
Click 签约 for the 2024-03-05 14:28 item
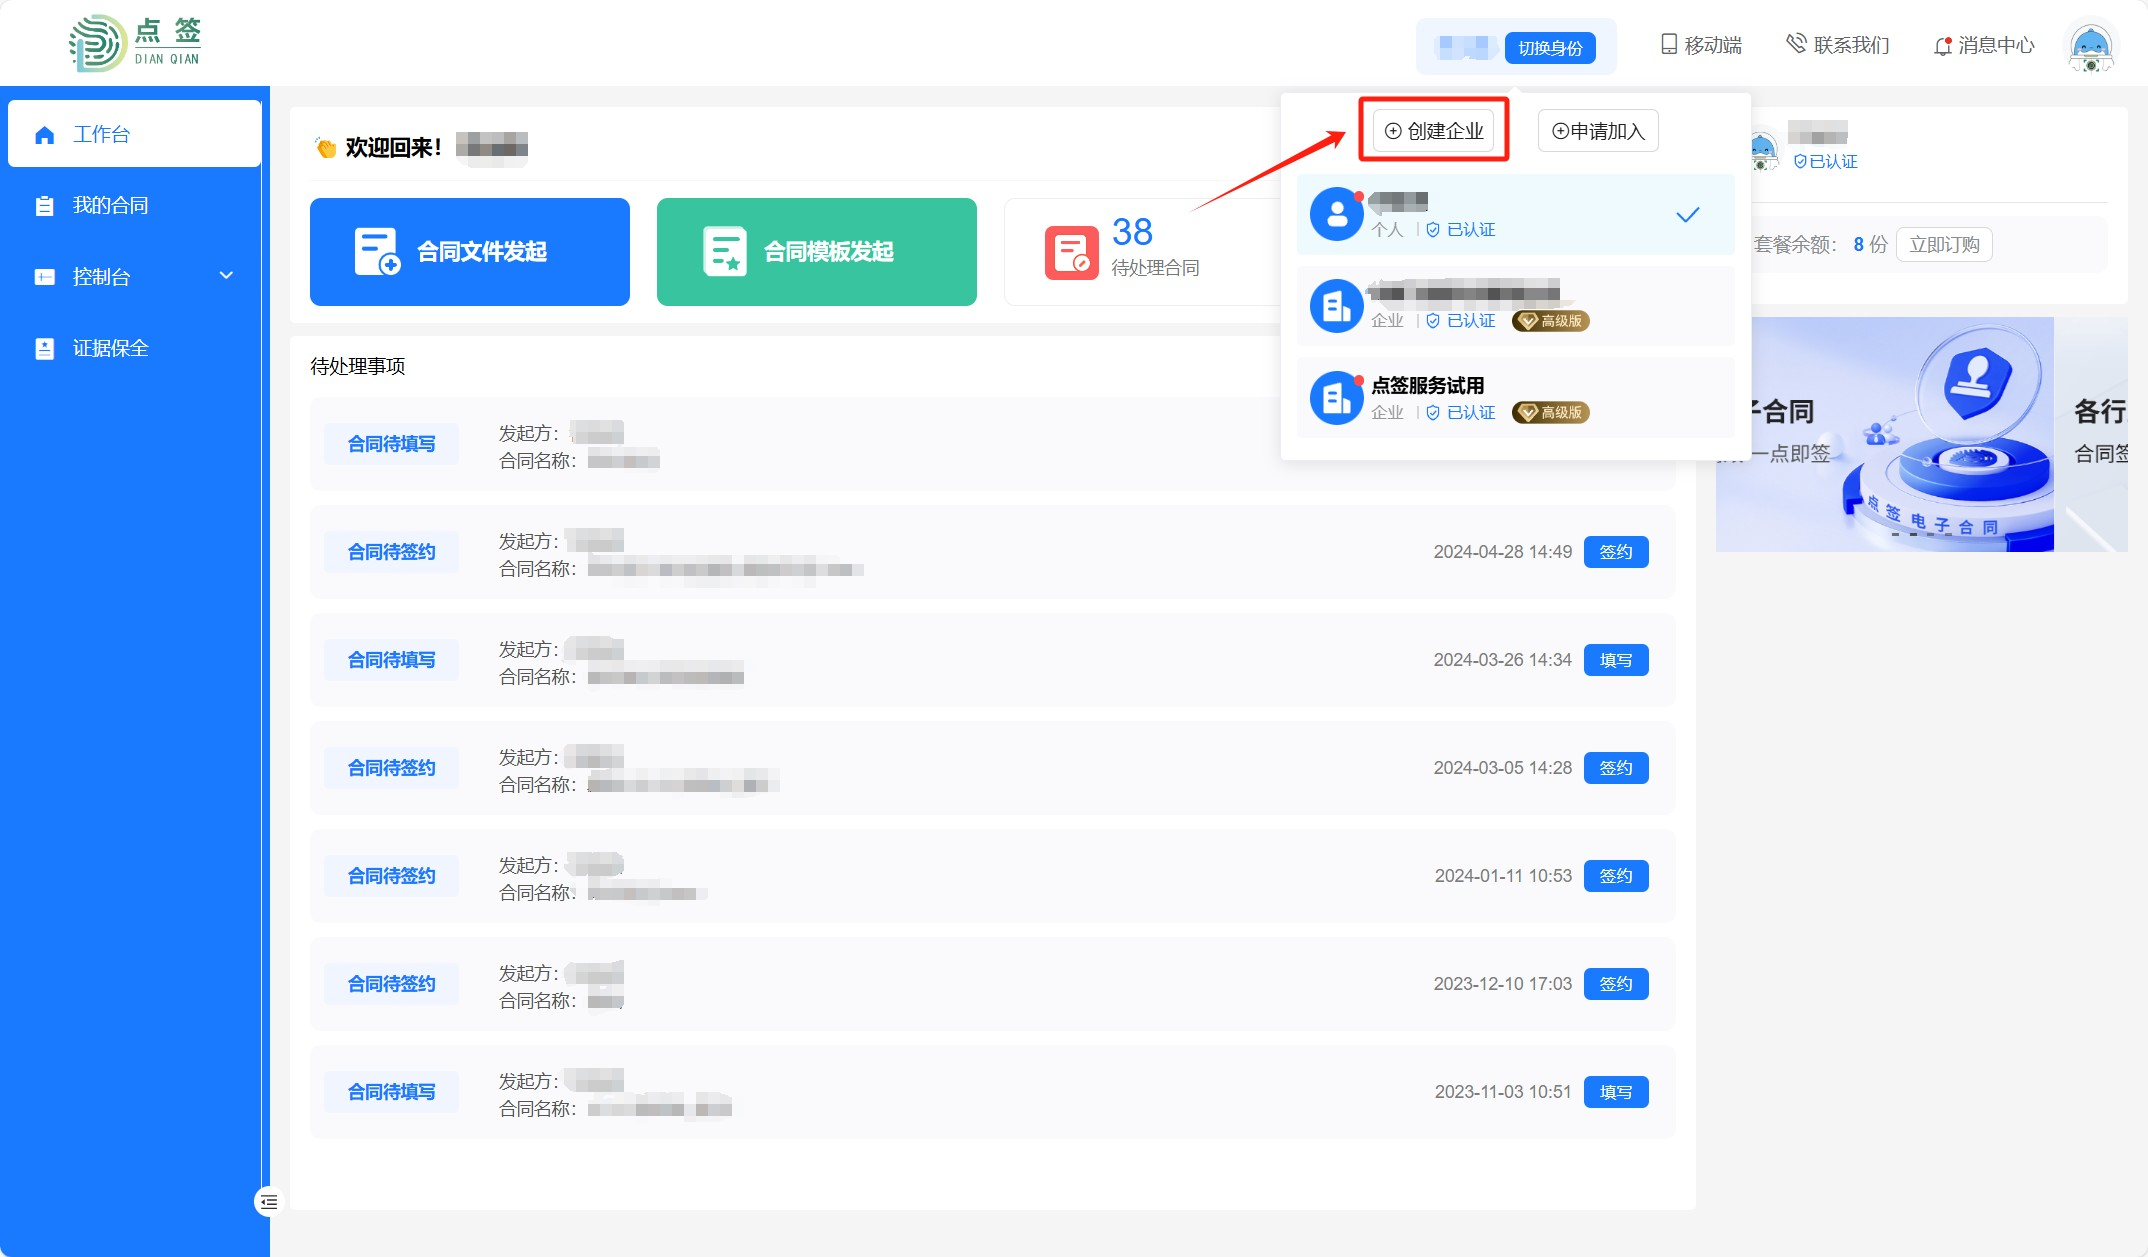pos(1616,768)
